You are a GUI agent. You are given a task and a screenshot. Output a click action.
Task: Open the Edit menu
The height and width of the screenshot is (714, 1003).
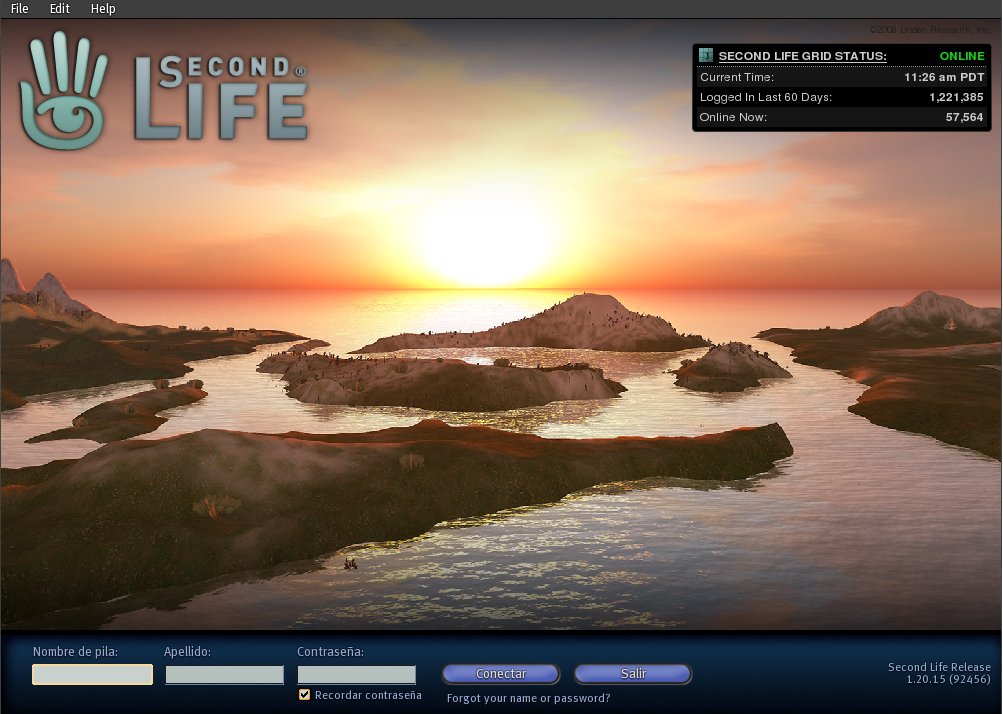59,9
